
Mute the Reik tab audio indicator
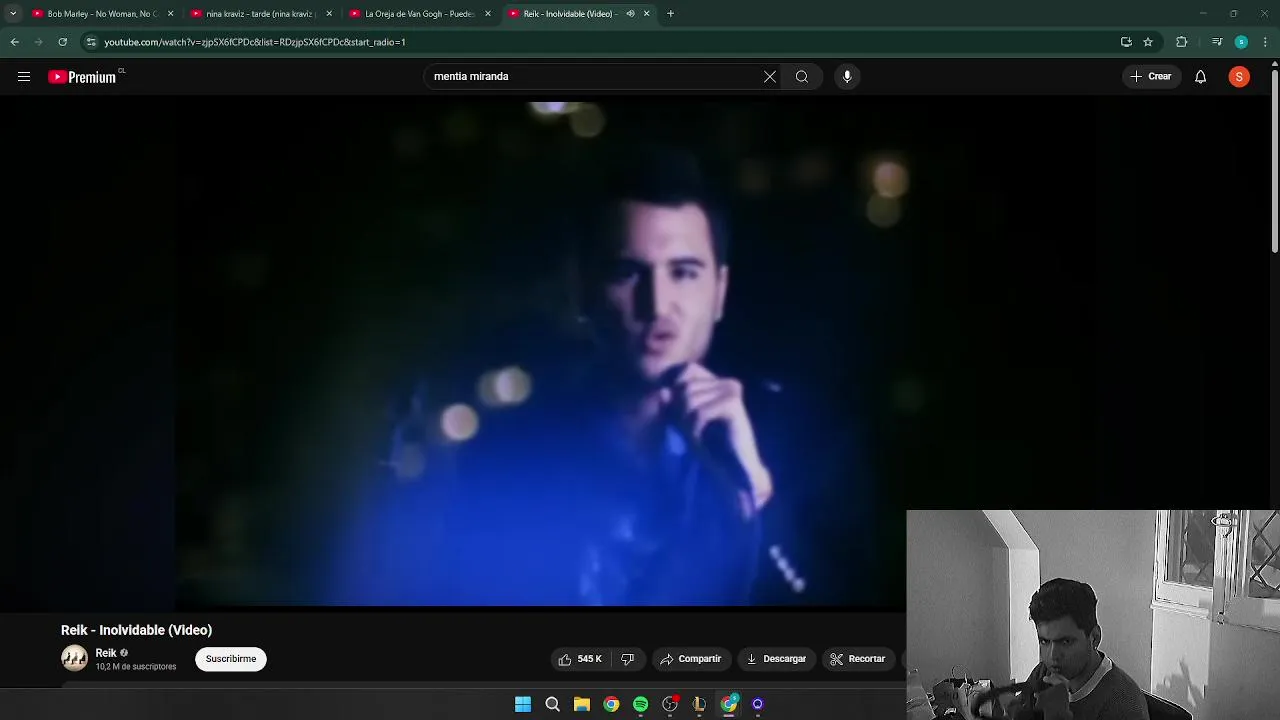[x=630, y=14]
